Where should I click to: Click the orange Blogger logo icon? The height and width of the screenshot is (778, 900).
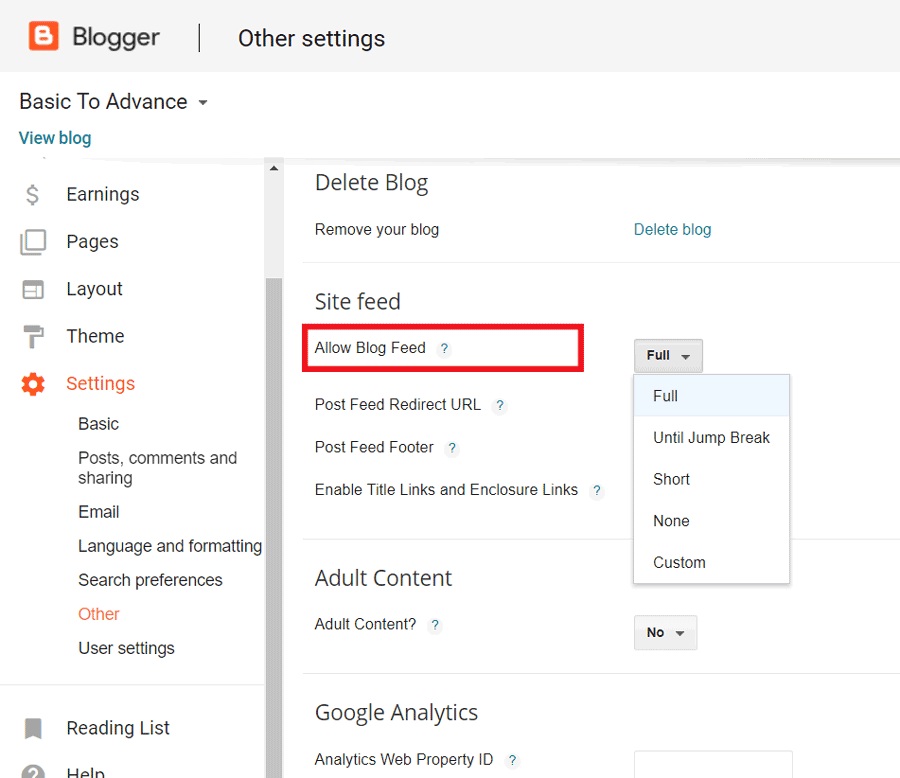click(x=44, y=36)
